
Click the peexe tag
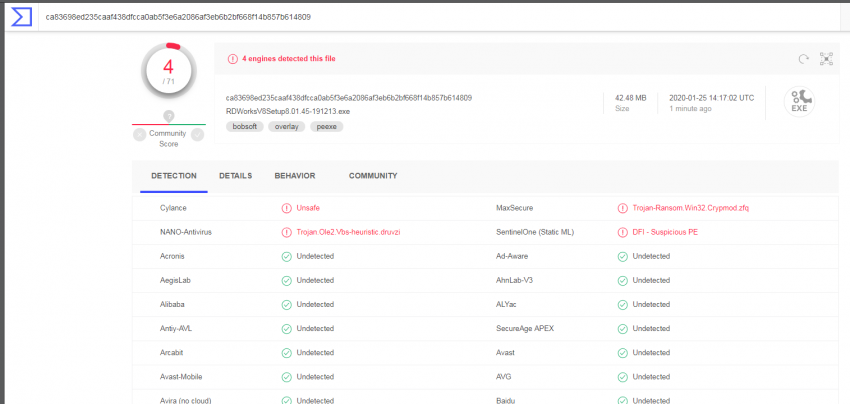tap(327, 127)
